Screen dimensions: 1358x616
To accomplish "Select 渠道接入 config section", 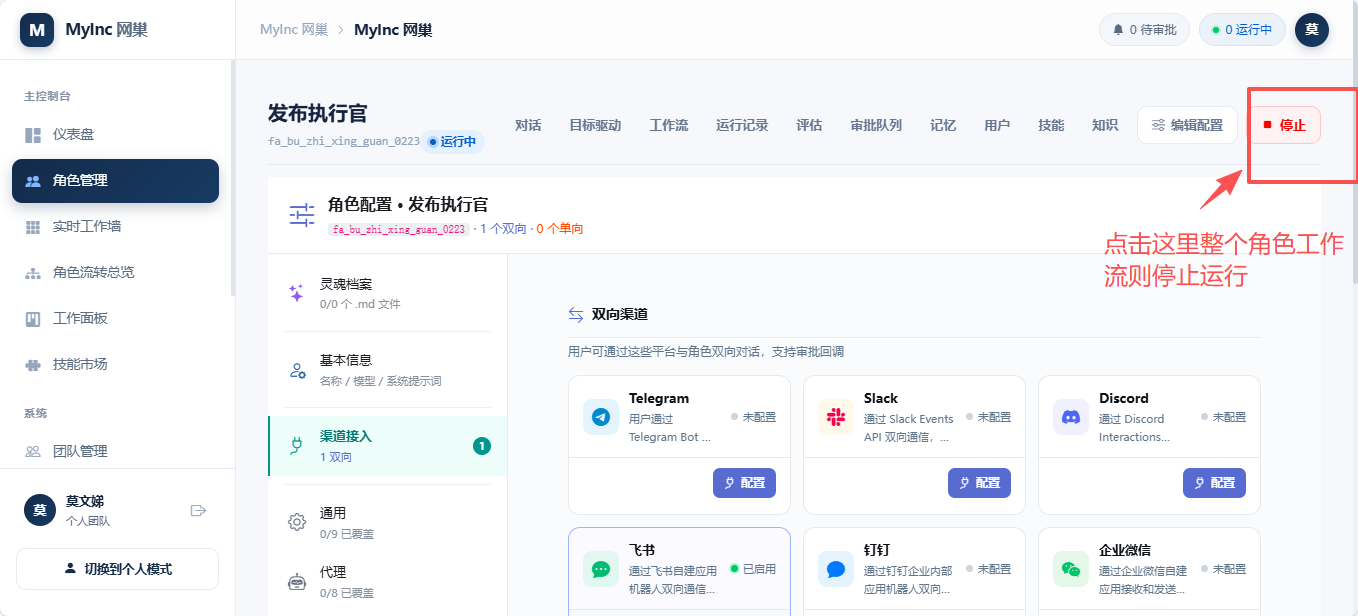I will tap(388, 446).
